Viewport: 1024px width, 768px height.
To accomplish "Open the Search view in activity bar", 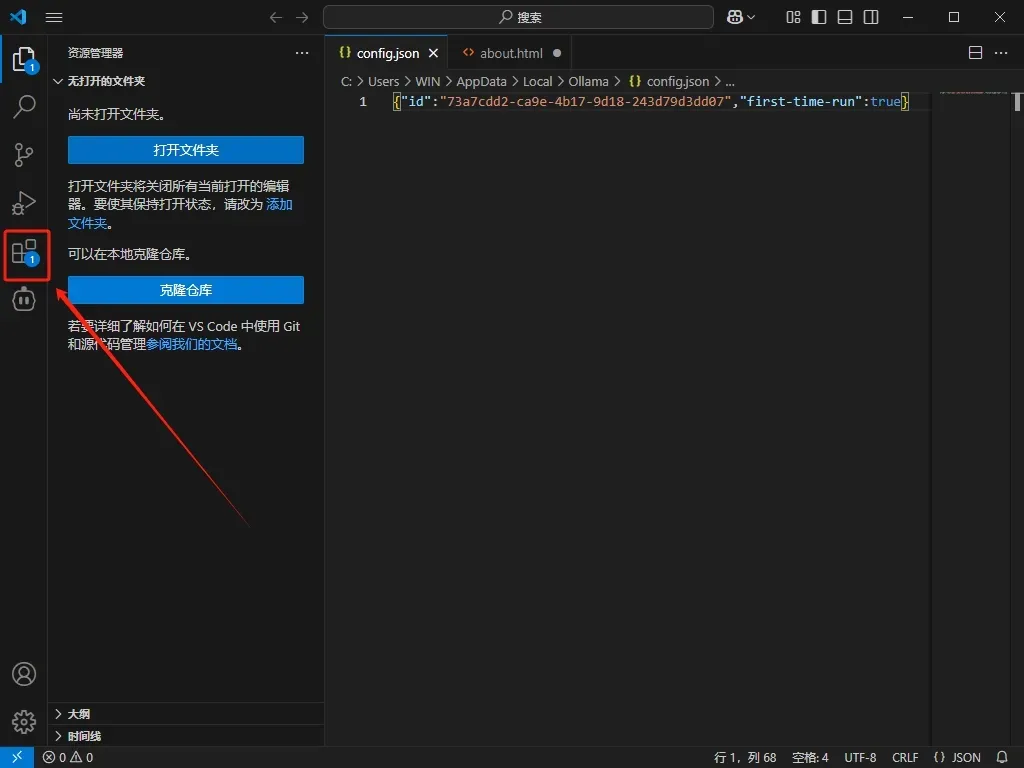I will click(x=24, y=106).
